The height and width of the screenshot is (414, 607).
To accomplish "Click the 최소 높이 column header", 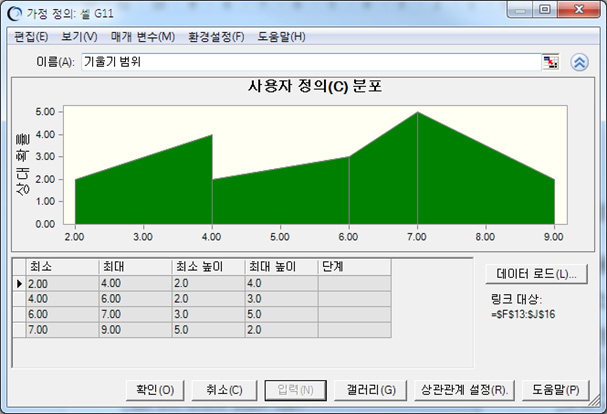I will (208, 267).
